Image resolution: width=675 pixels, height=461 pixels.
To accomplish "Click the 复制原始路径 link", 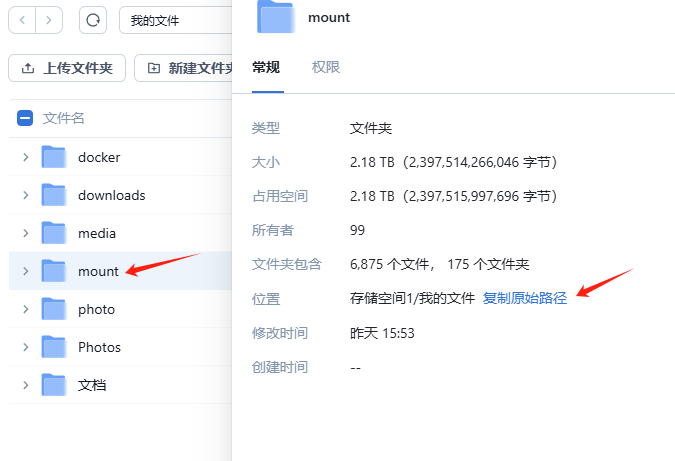I will point(524,298).
